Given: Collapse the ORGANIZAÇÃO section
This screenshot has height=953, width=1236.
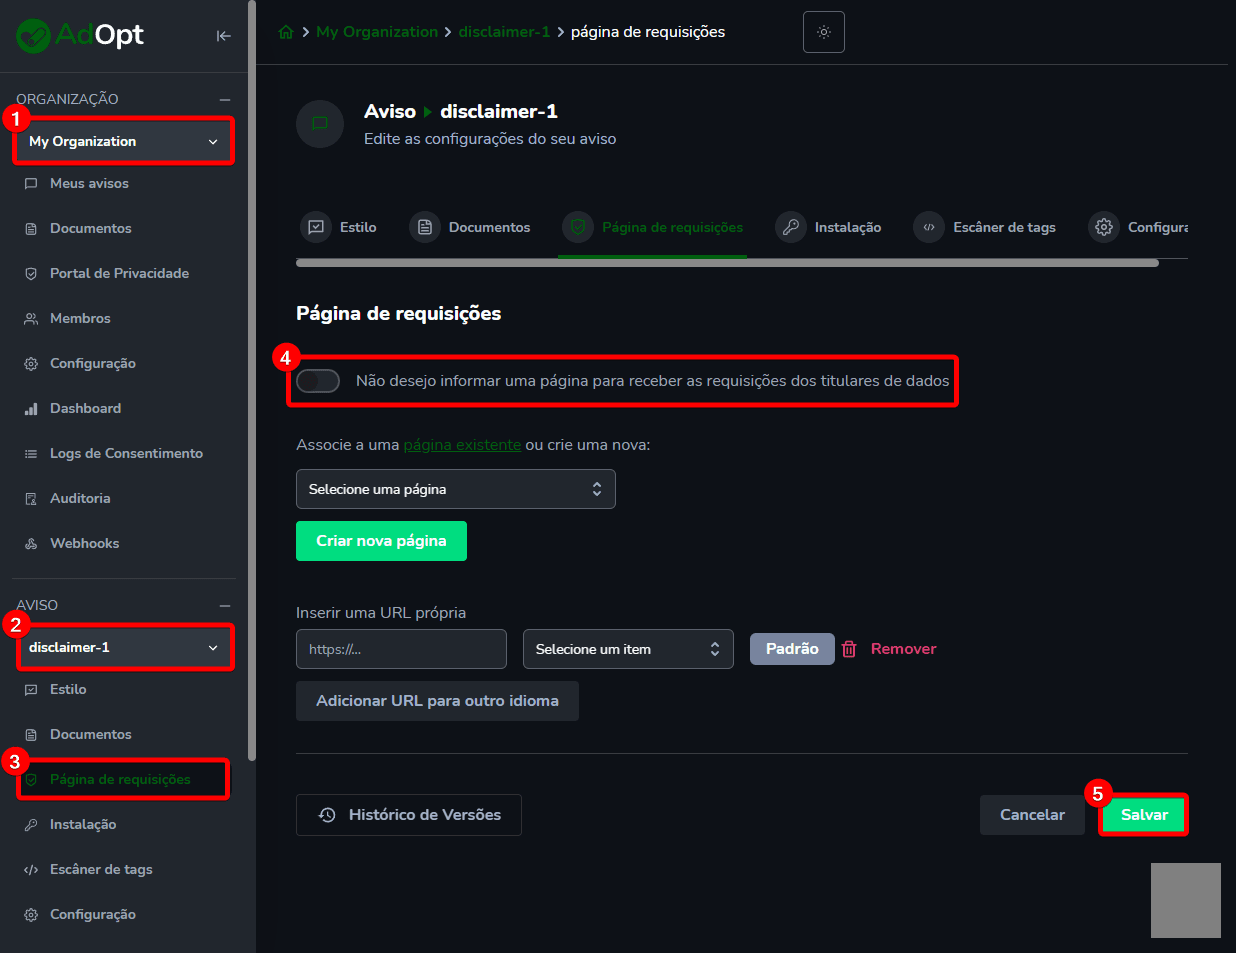Looking at the screenshot, I should 225,100.
